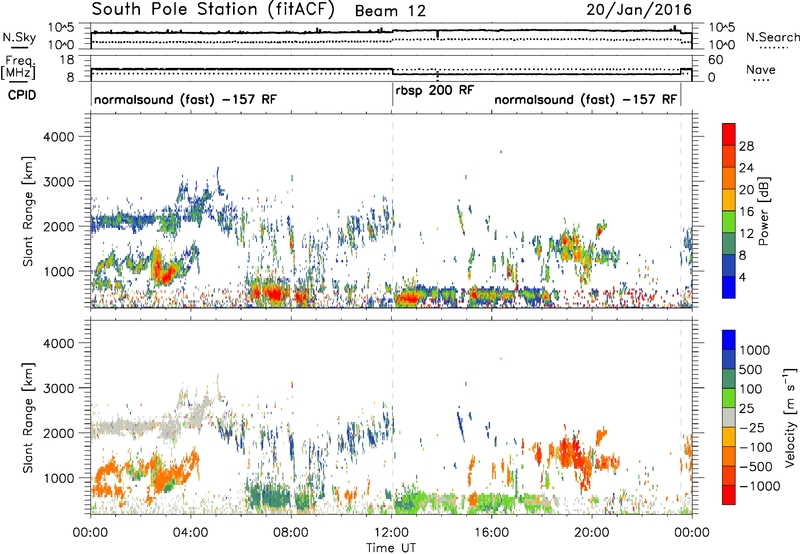Image resolution: width=800 pixels, height=554 pixels.
Task: Click the '10^5' label next to N.Search
Action: tap(721, 27)
